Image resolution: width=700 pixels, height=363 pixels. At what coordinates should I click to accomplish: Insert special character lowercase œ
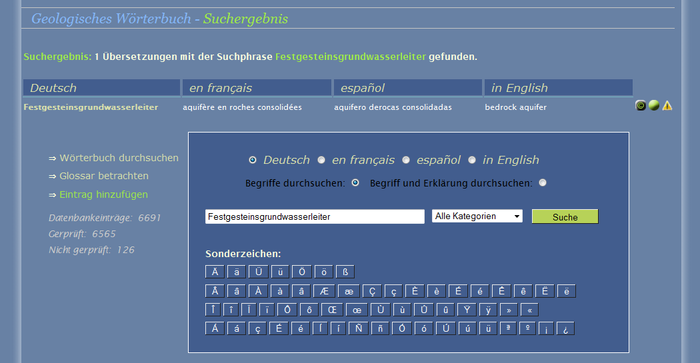(357, 310)
